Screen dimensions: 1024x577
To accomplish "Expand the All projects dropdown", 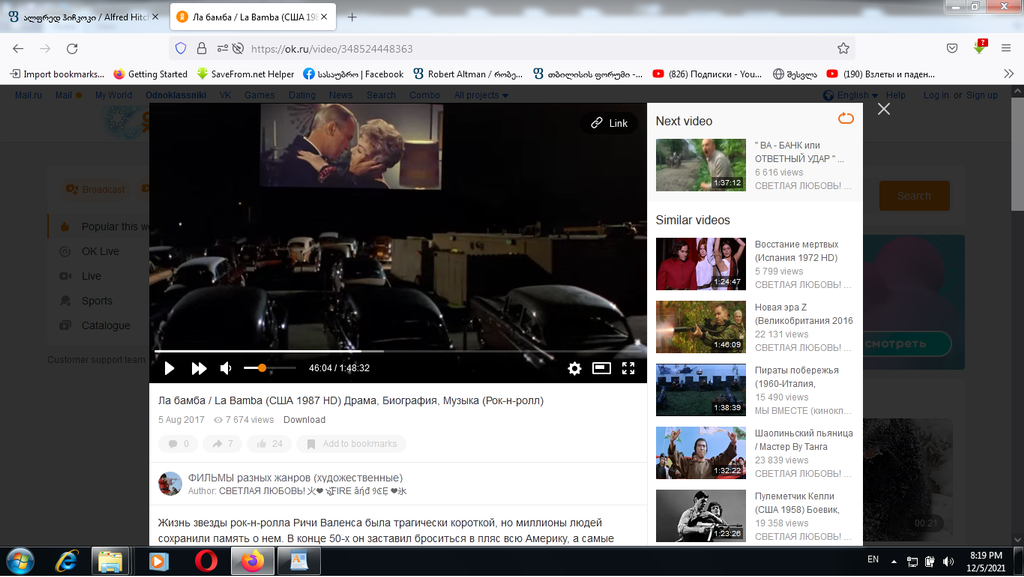I will click(481, 95).
